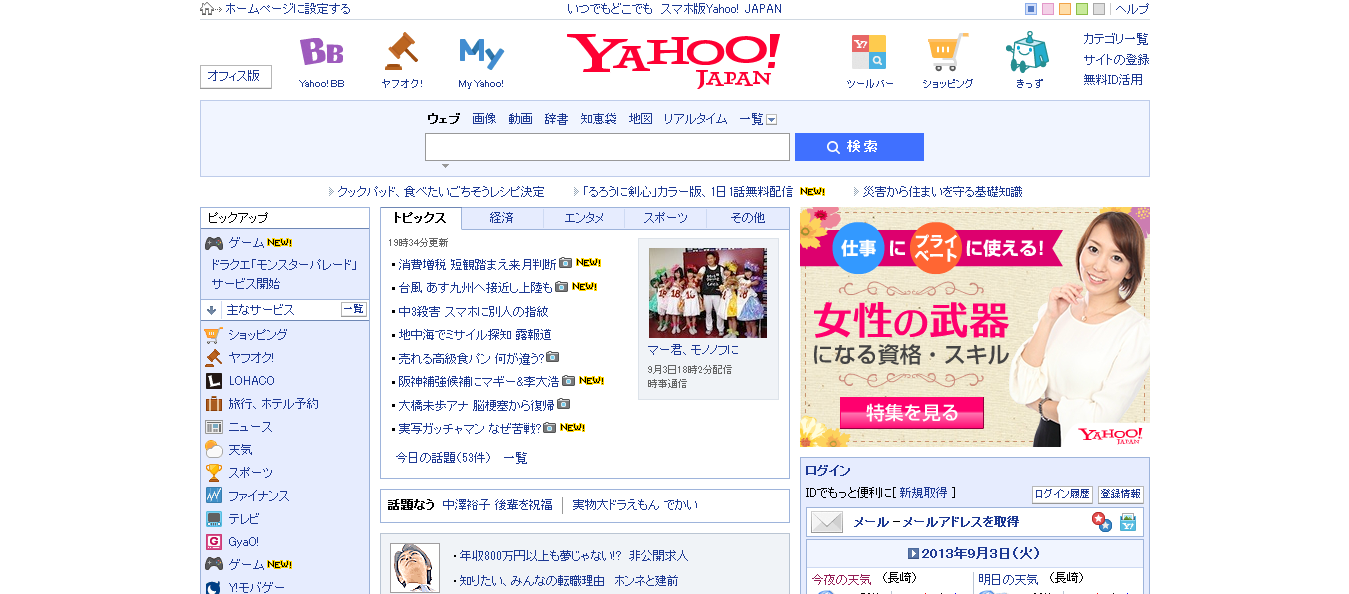Switch to the その他 news tab

pos(747,218)
